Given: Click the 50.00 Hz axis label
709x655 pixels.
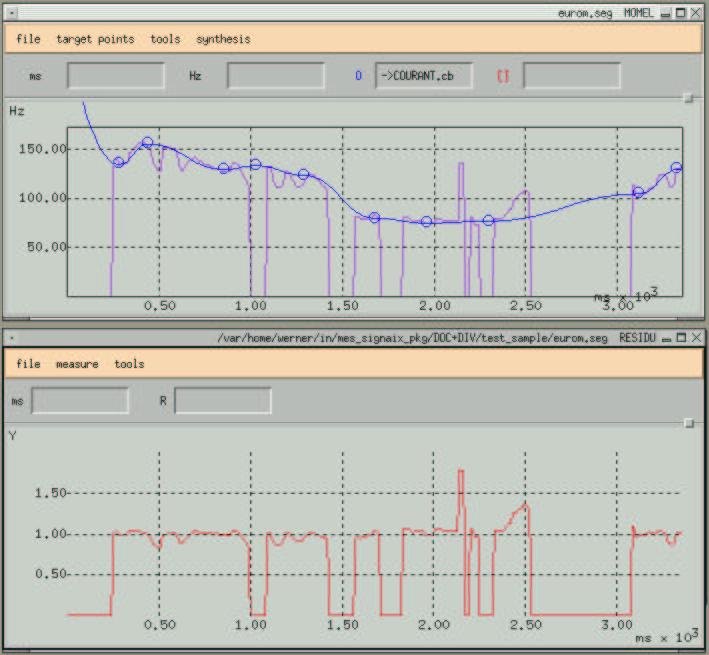Looking at the screenshot, I should click(47, 247).
